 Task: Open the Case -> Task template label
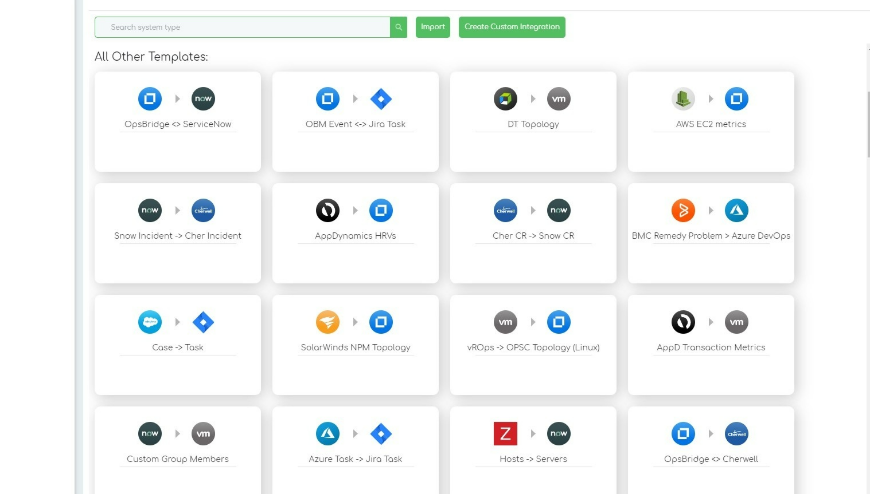[178, 347]
